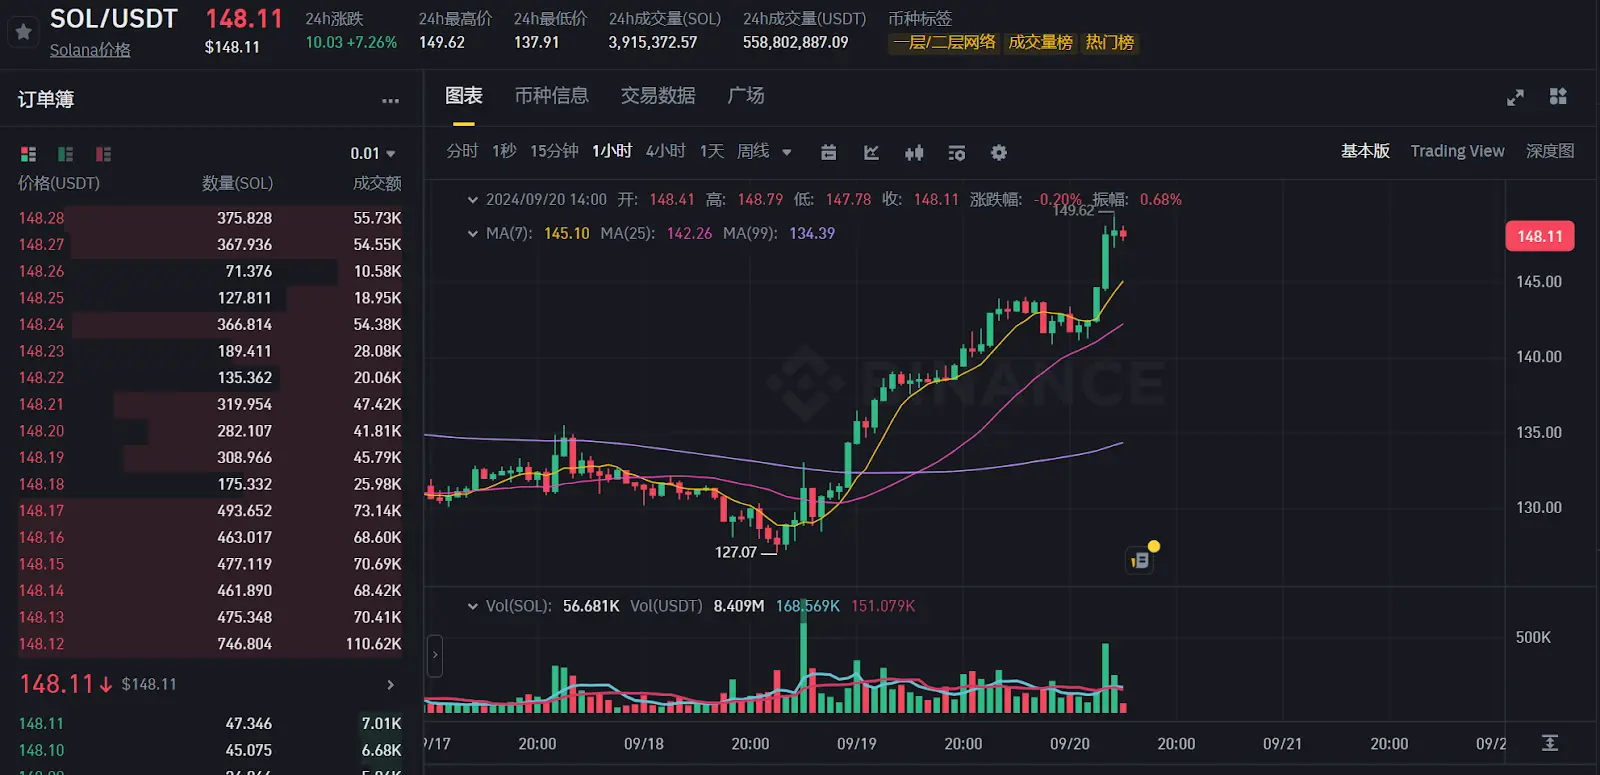Open the technical indicators line-chart icon

(871, 153)
